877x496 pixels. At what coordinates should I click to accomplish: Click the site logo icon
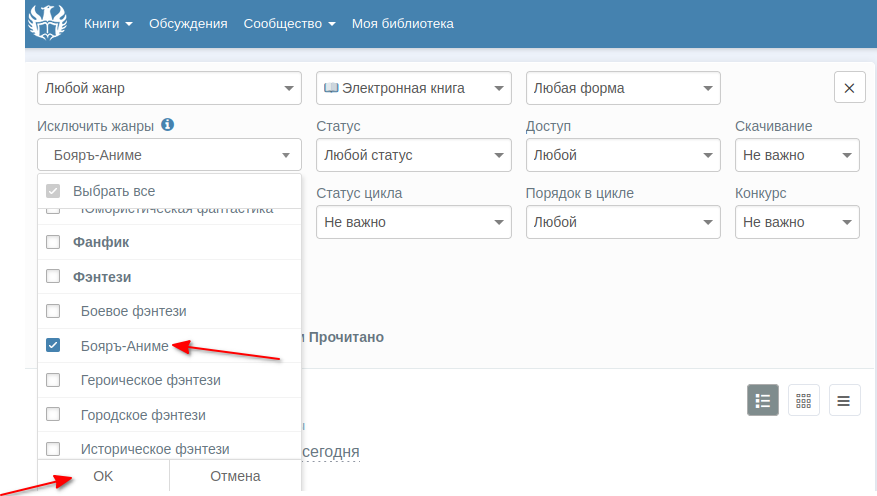pos(46,22)
